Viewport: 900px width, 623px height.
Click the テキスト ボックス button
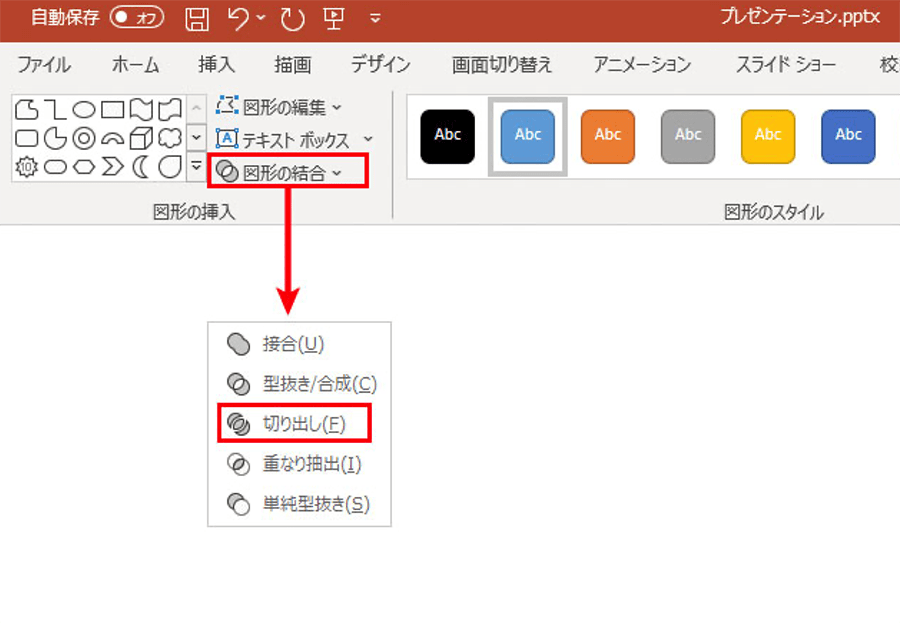pos(282,140)
